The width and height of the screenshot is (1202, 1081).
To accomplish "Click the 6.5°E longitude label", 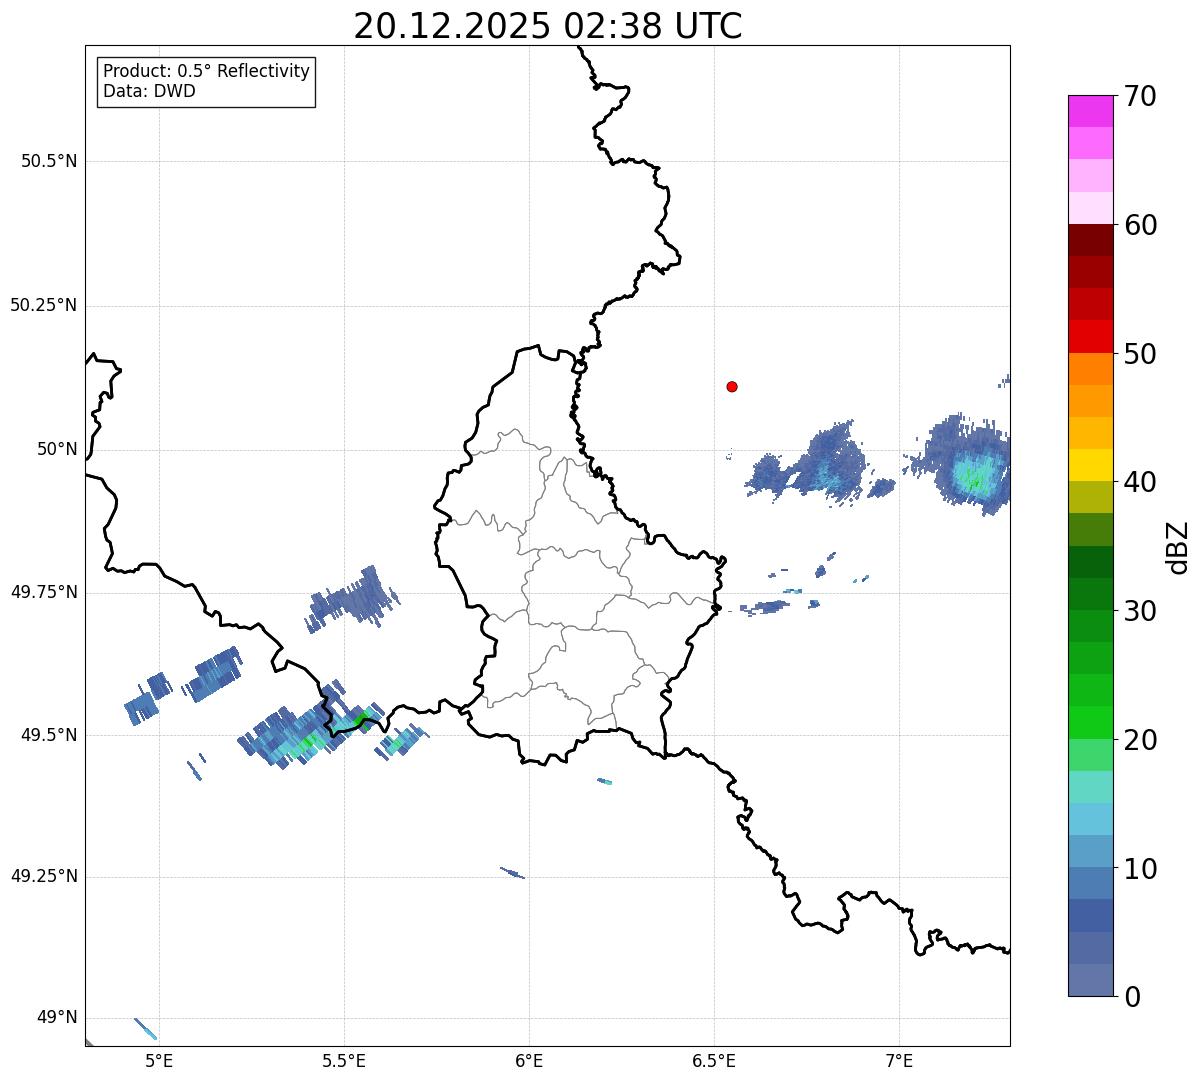I will [x=714, y=1060].
